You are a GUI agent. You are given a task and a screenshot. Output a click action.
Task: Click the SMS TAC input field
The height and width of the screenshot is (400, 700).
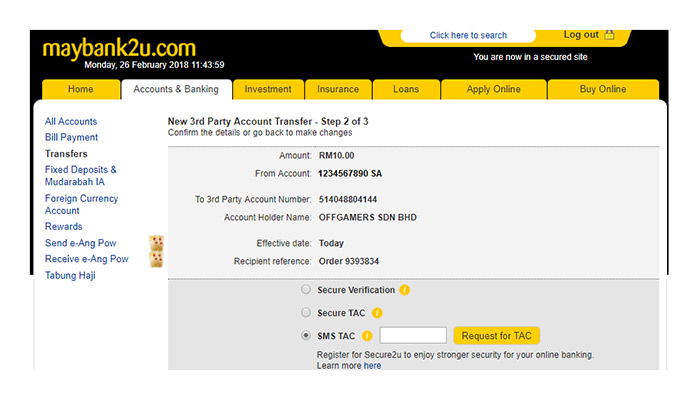tap(413, 335)
